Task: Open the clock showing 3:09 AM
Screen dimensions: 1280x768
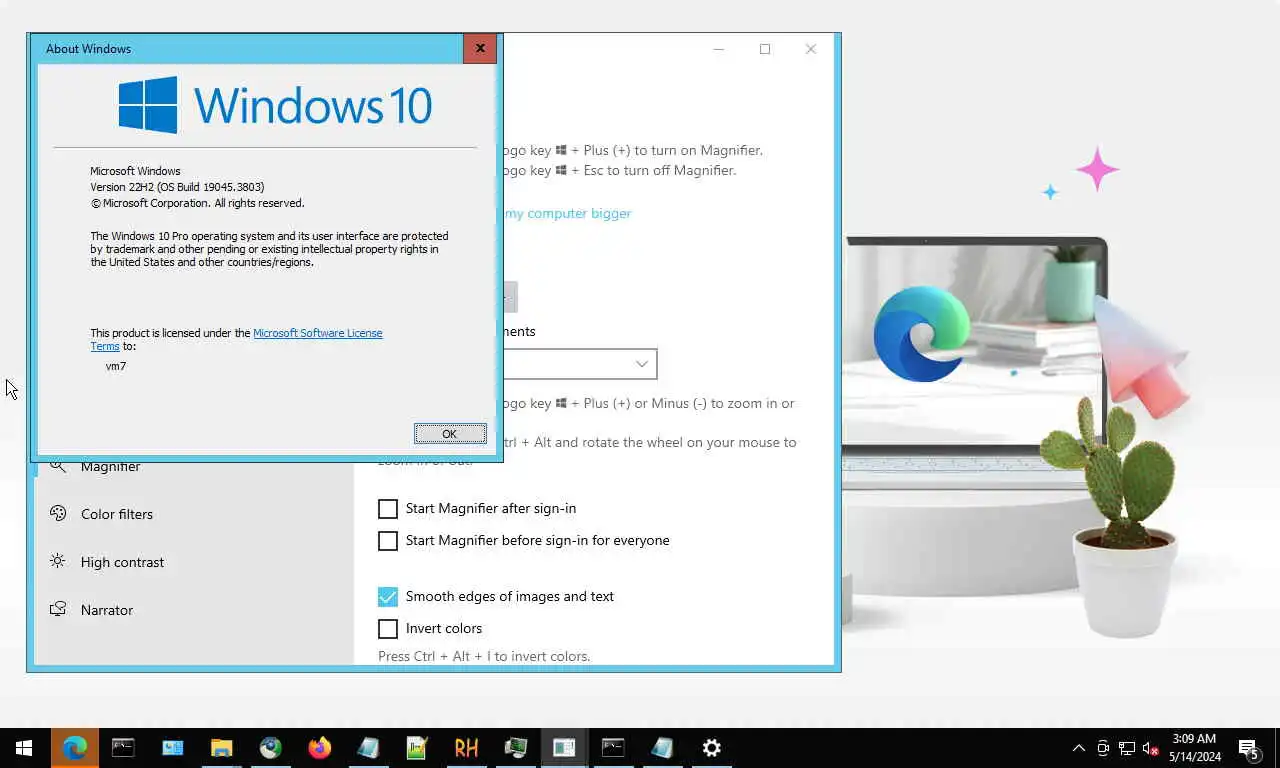Action: coord(1193,748)
